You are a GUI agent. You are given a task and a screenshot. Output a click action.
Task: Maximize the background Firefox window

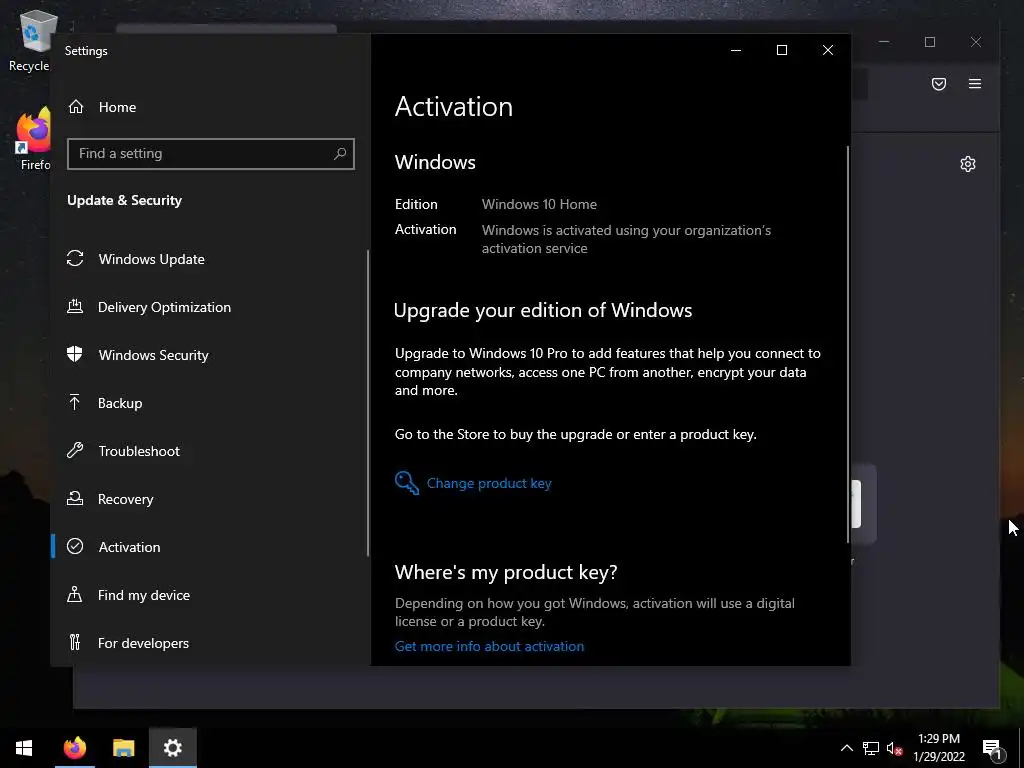pos(930,42)
